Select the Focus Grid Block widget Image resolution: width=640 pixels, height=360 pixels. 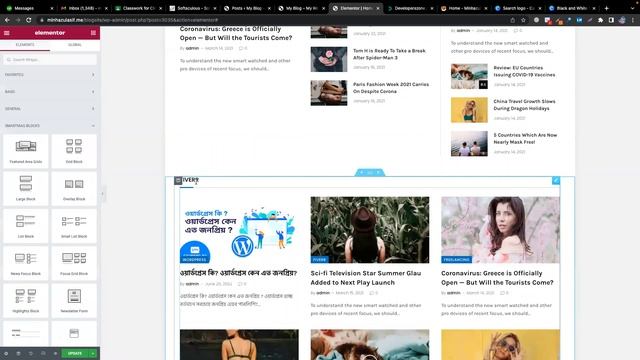tap(74, 263)
